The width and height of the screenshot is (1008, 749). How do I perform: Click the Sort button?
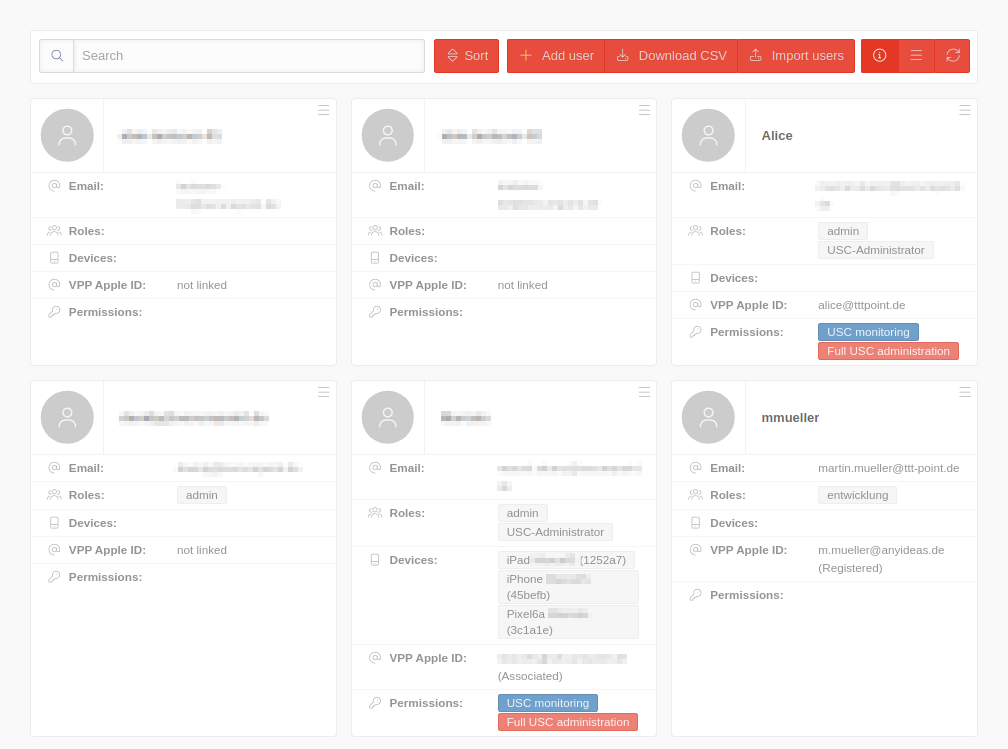tap(466, 56)
